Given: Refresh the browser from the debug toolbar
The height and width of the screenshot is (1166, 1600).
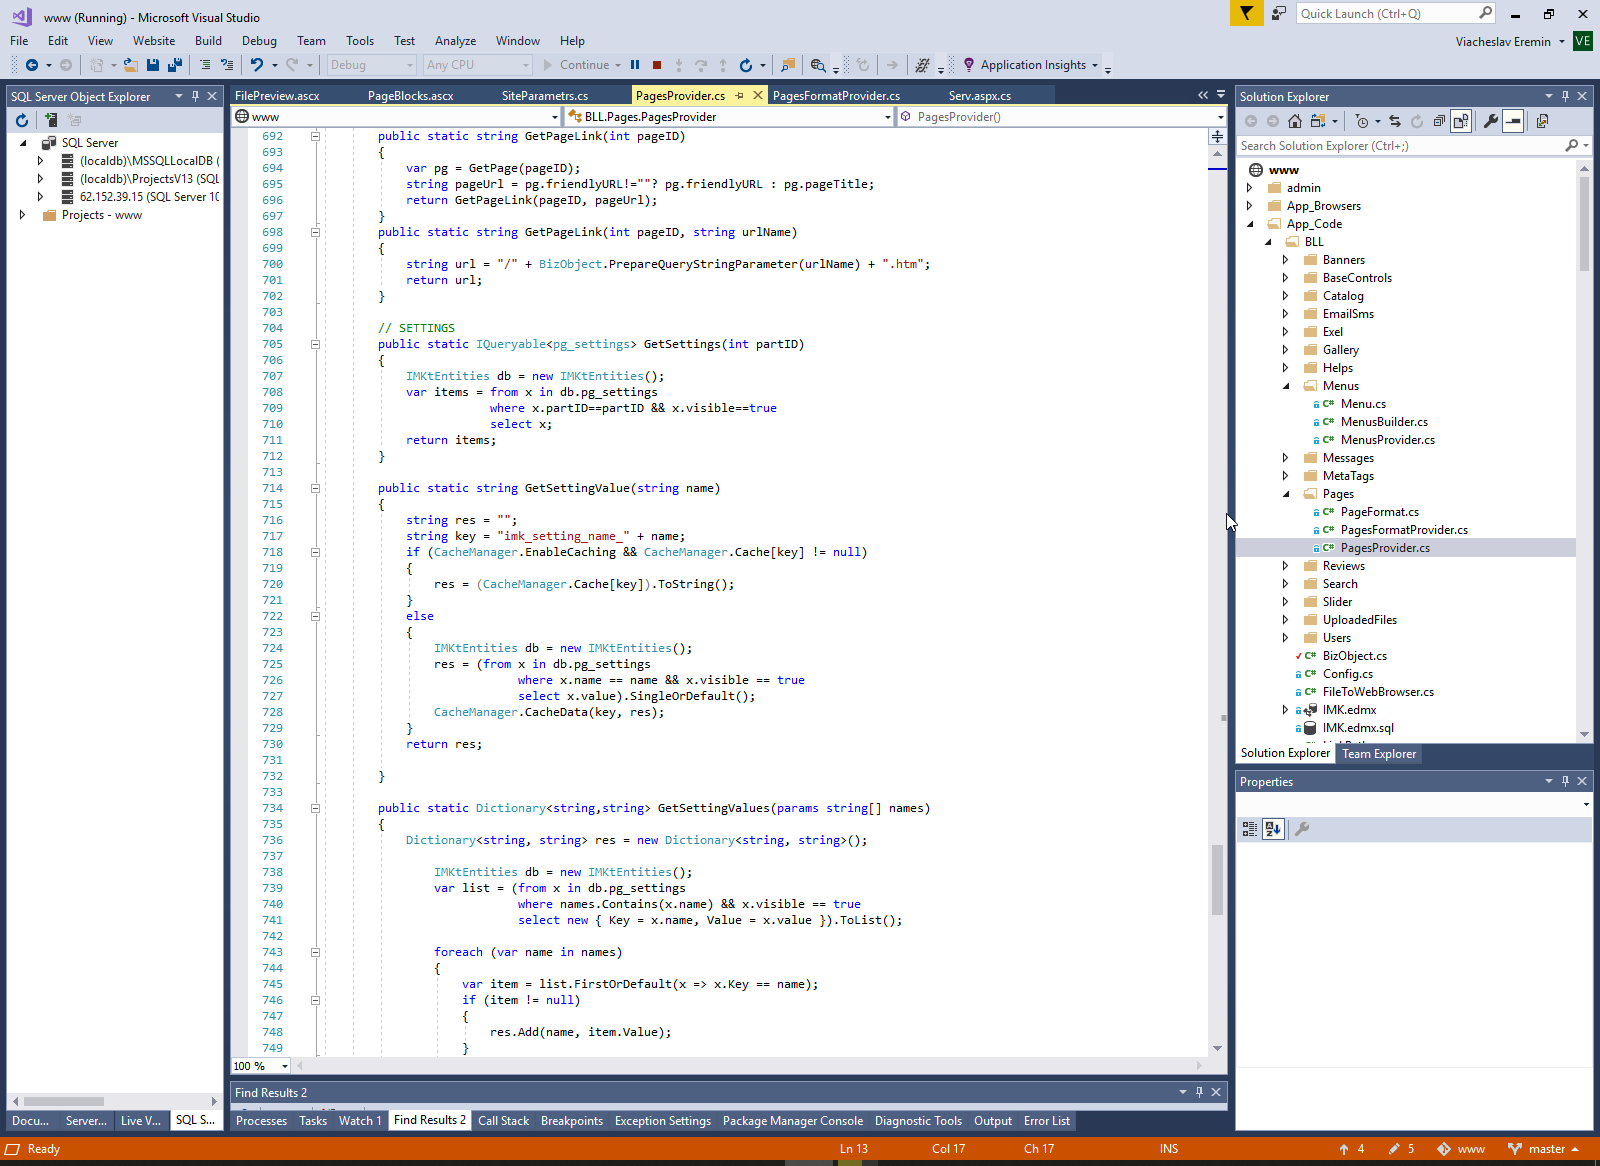Looking at the screenshot, I should pos(745,65).
